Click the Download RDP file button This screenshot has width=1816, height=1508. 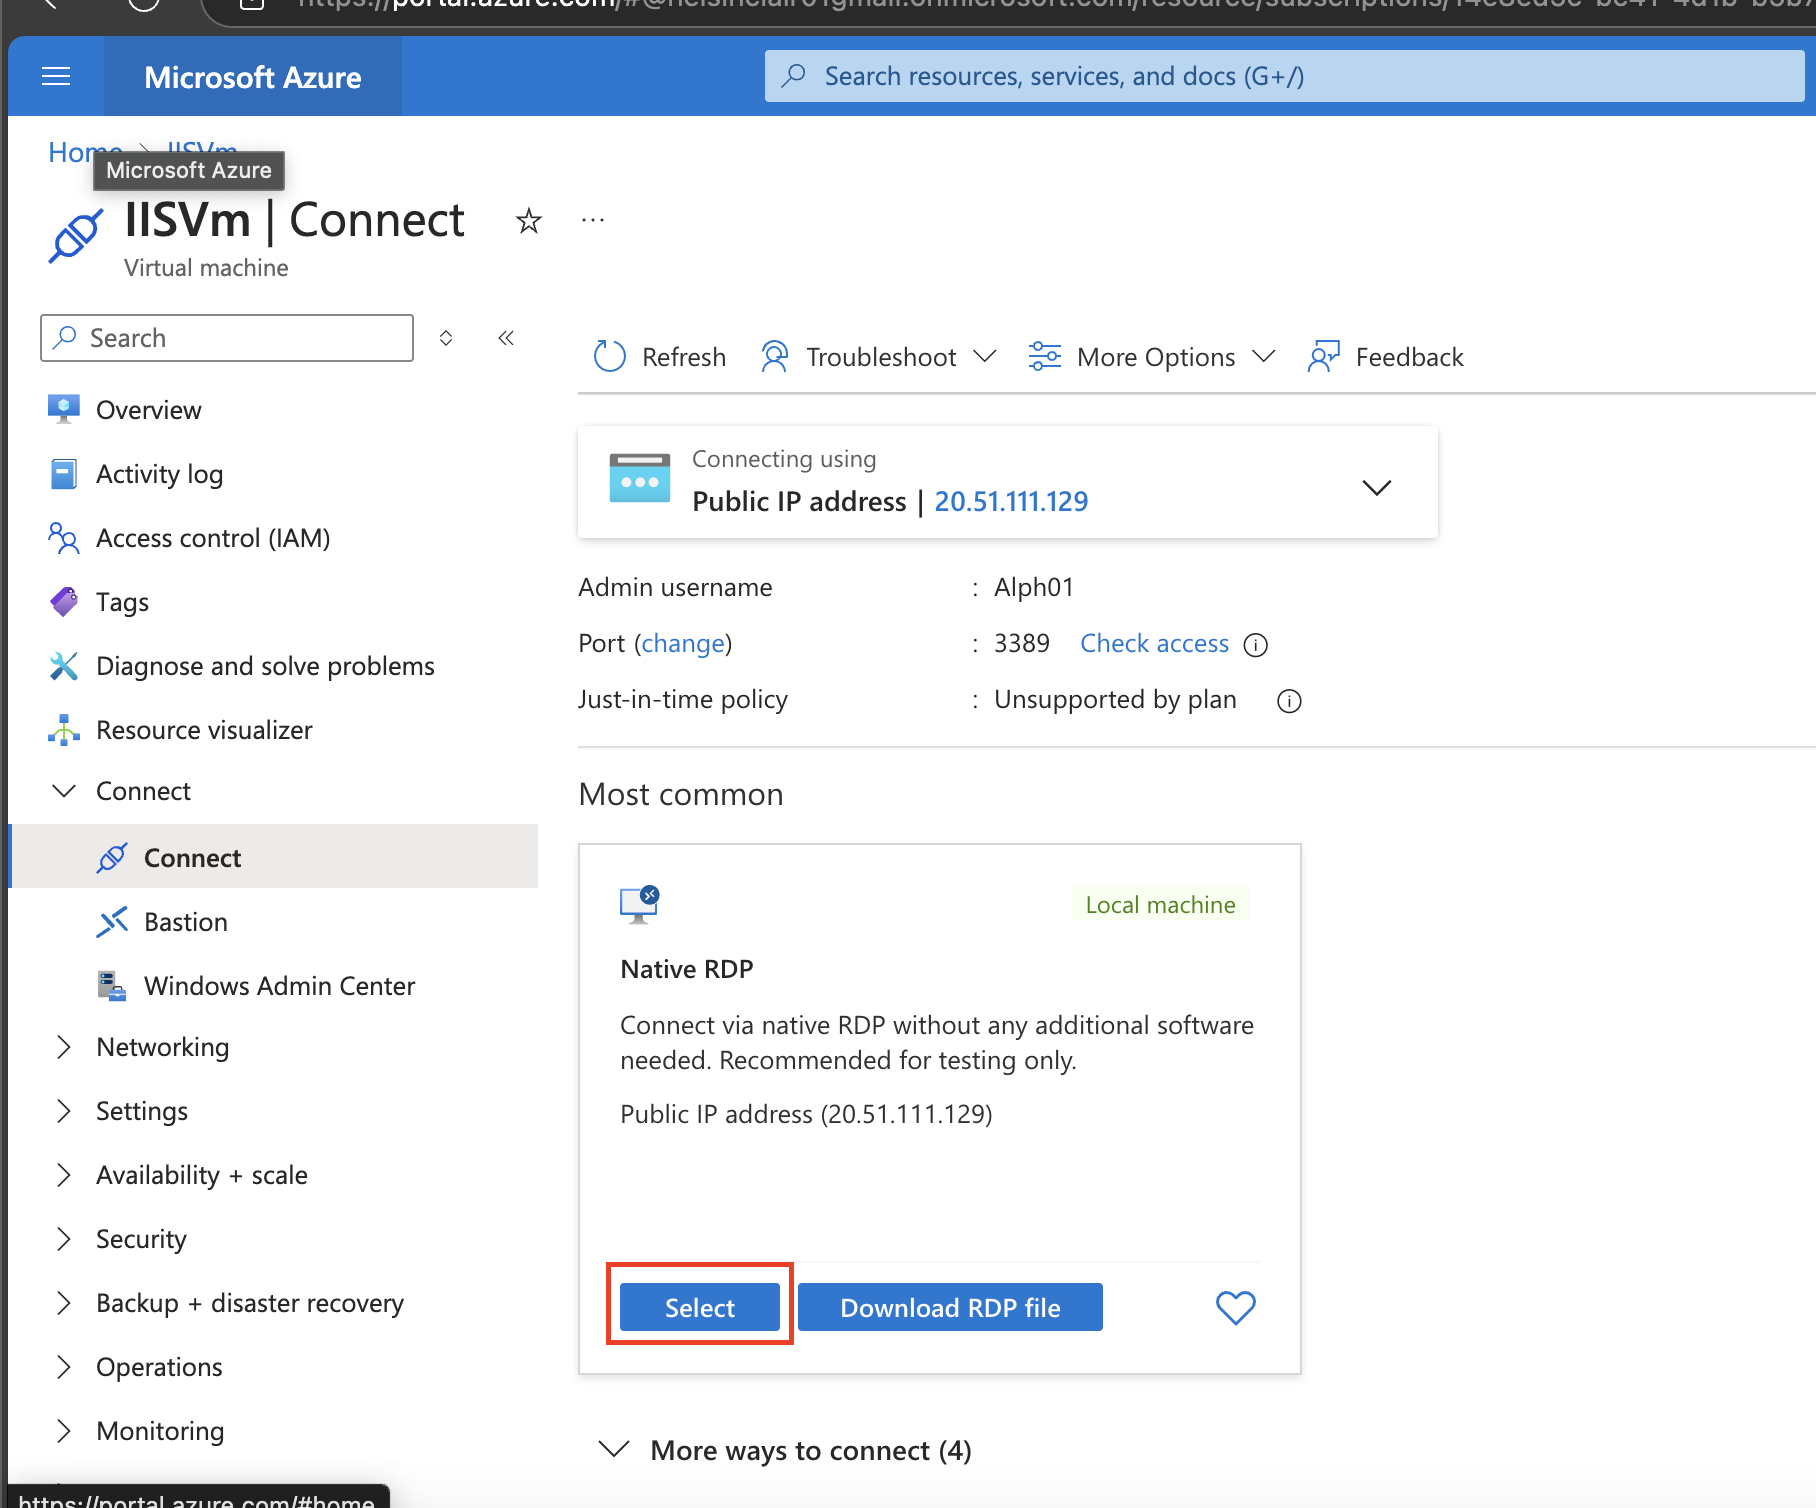(x=950, y=1307)
